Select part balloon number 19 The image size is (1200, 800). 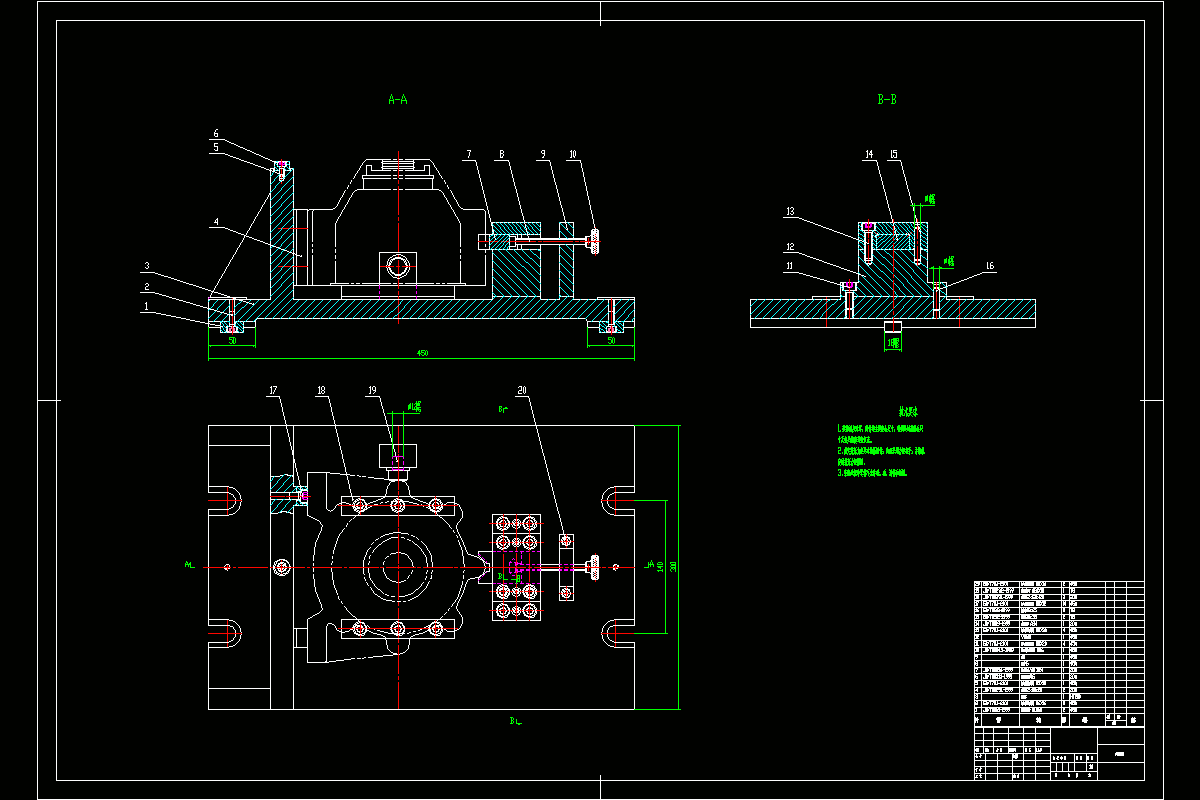tap(371, 390)
